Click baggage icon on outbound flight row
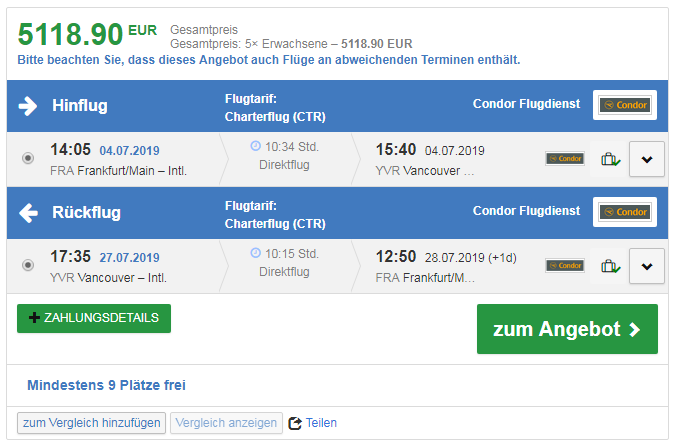Image resolution: width=677 pixels, height=446 pixels. (x=609, y=159)
